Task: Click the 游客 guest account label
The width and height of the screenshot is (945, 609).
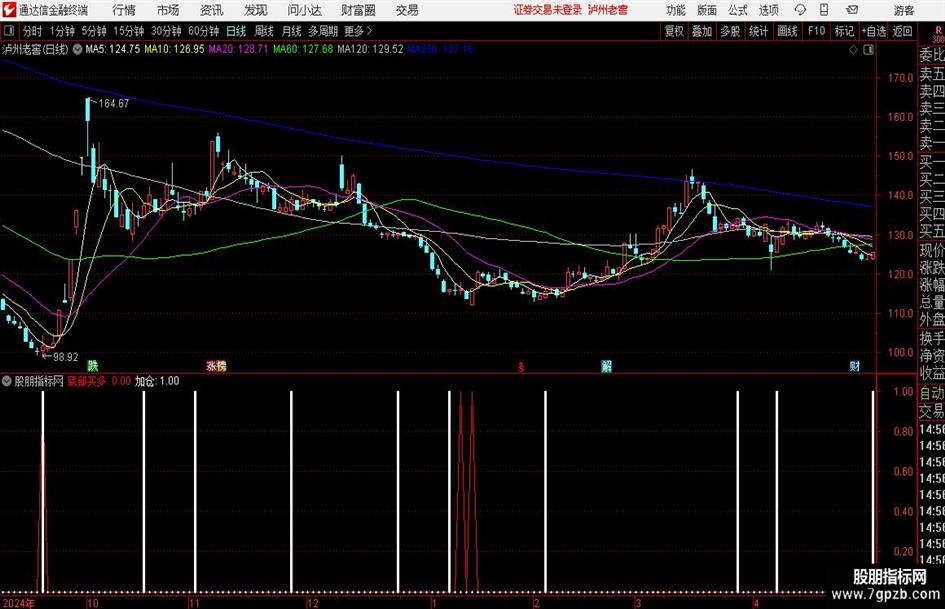Action: click(904, 10)
